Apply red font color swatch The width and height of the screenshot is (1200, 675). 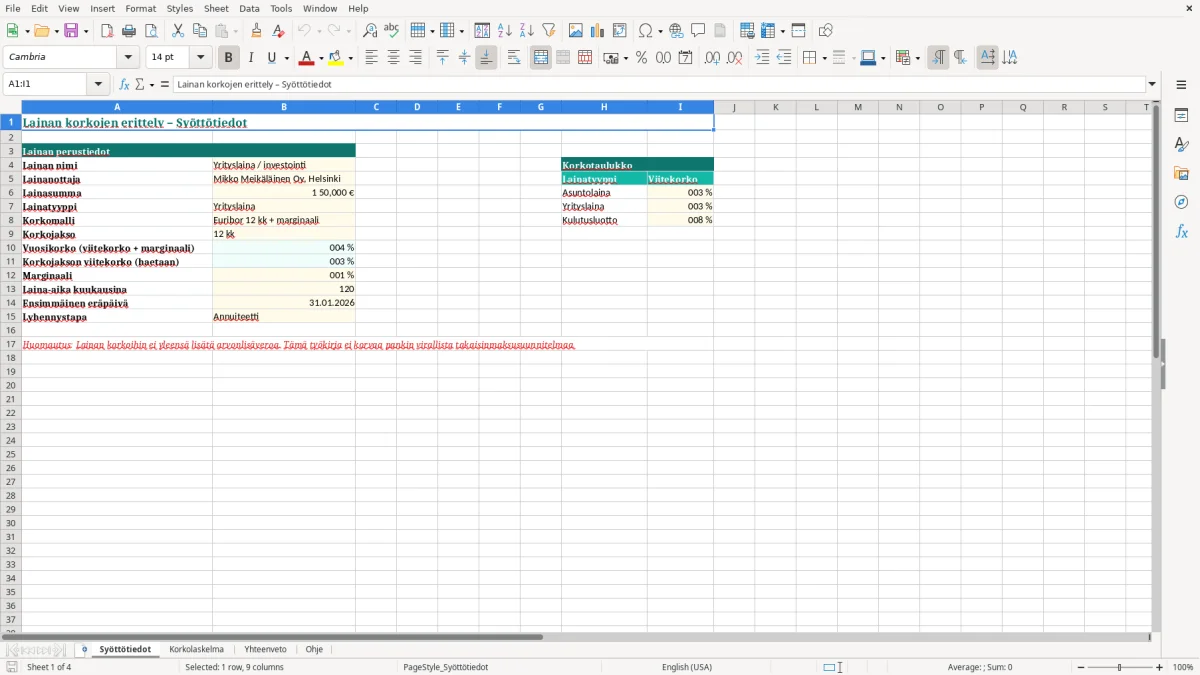307,58
